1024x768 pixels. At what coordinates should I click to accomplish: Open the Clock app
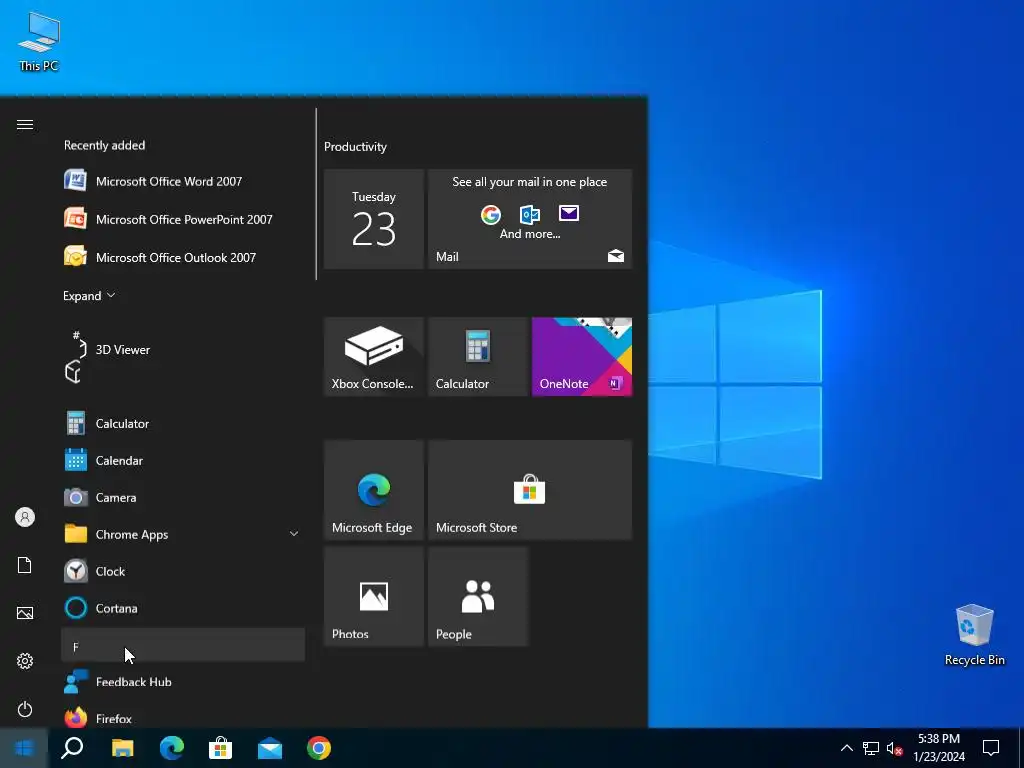[183, 571]
